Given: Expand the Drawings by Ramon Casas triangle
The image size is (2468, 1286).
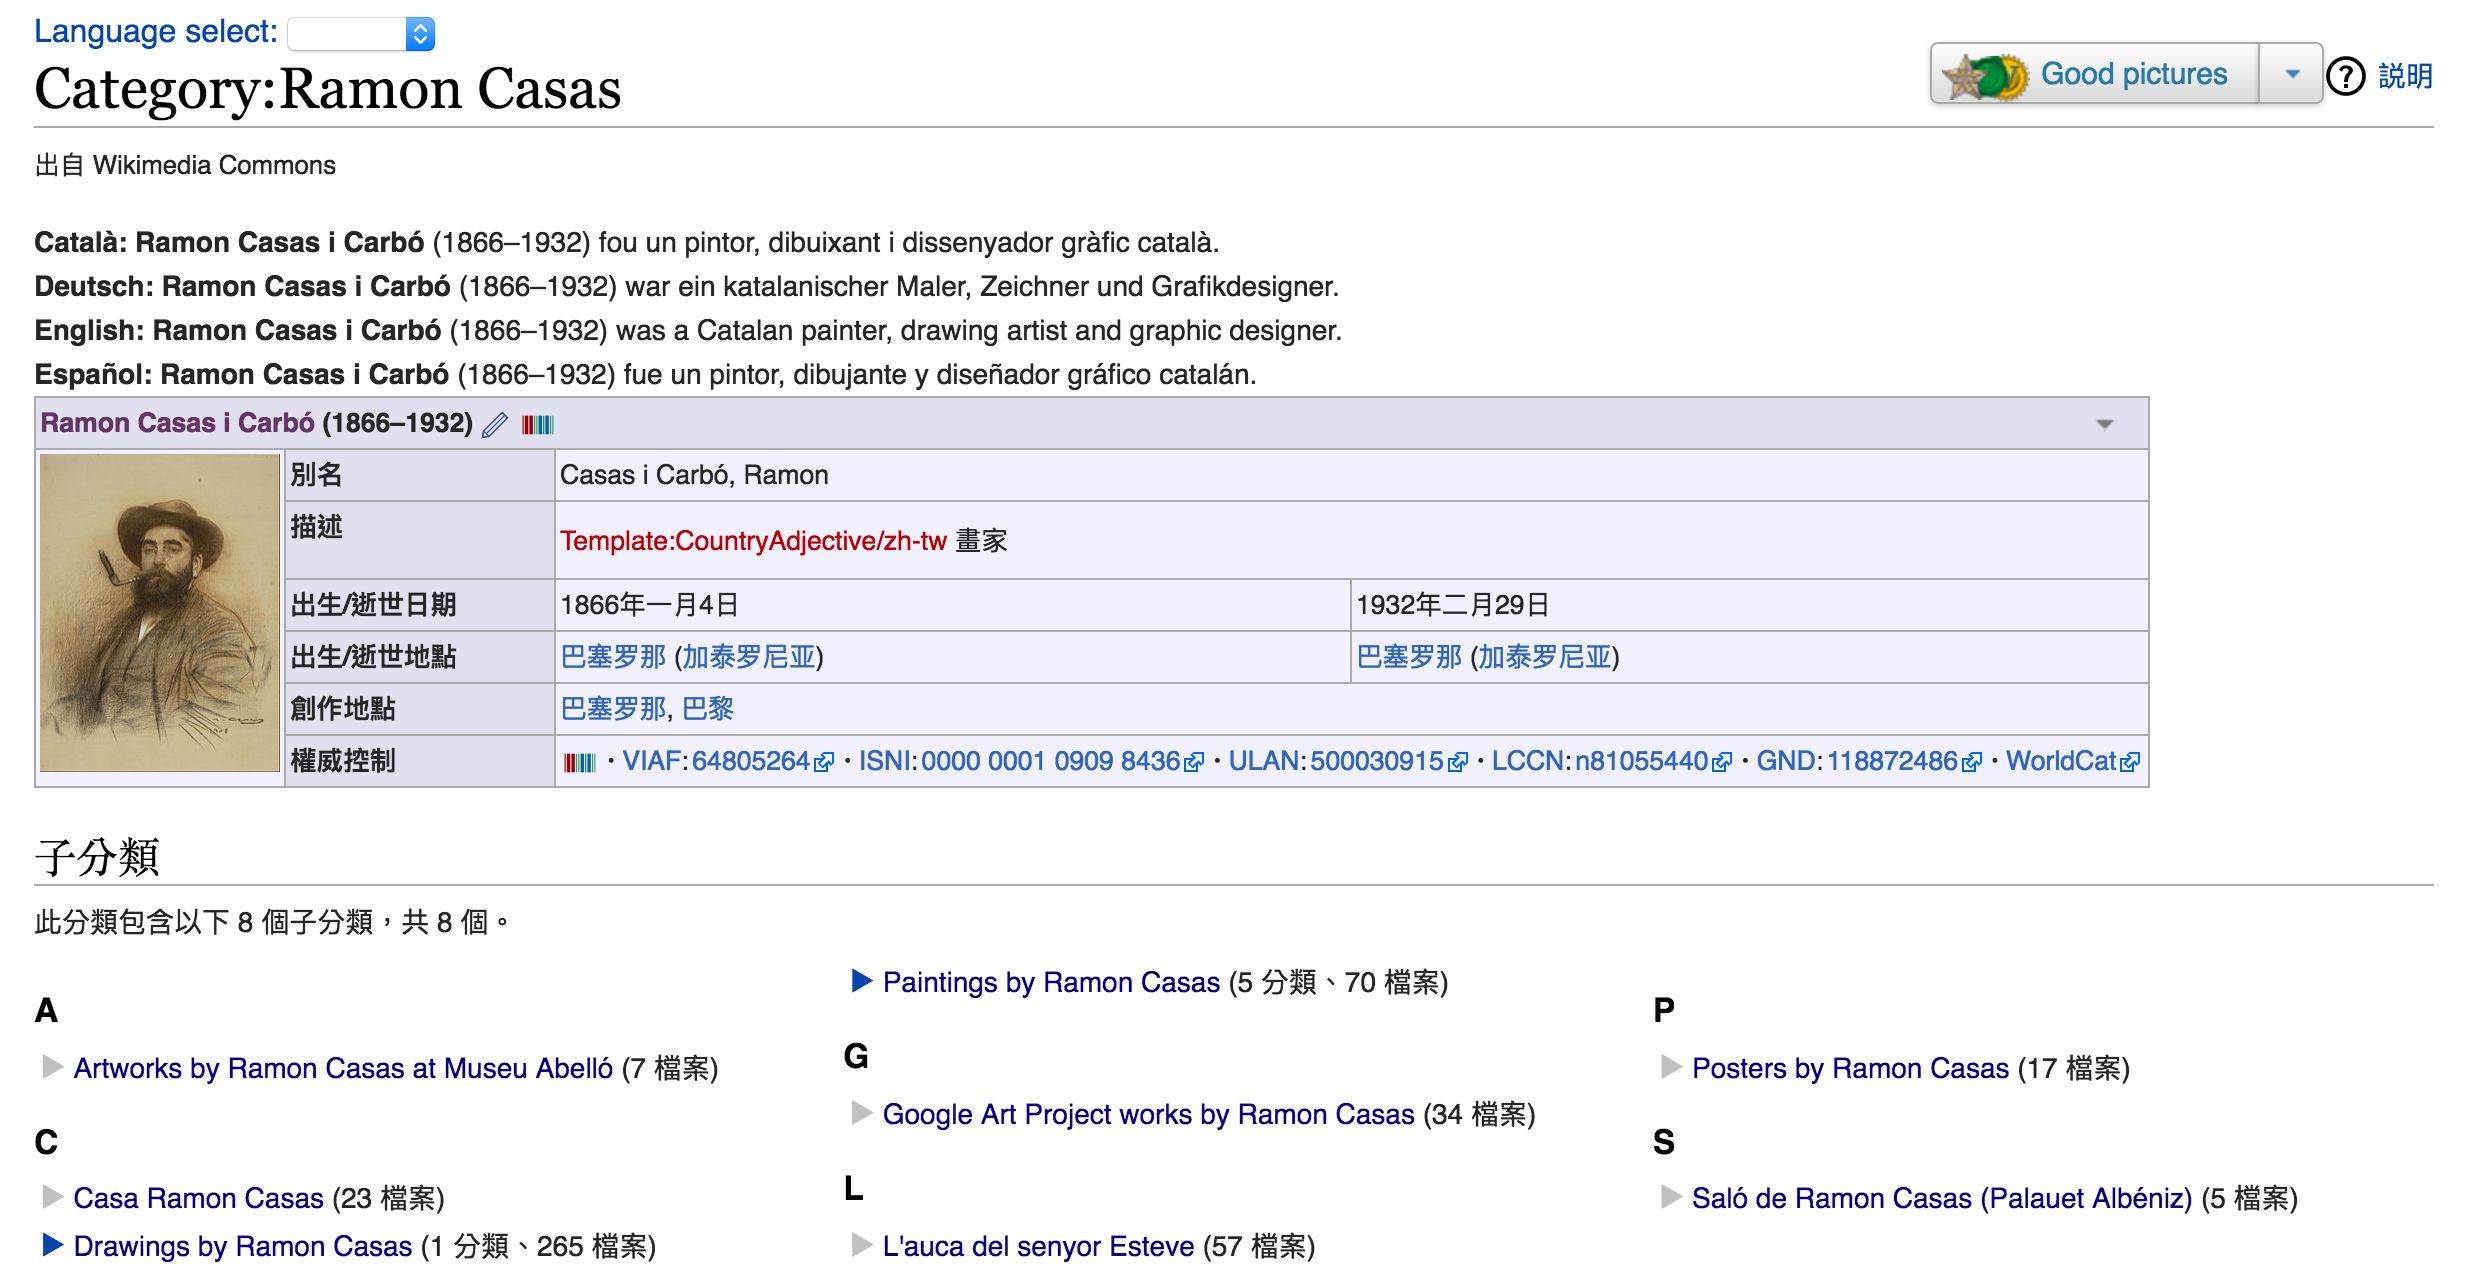Looking at the screenshot, I should point(48,1245).
